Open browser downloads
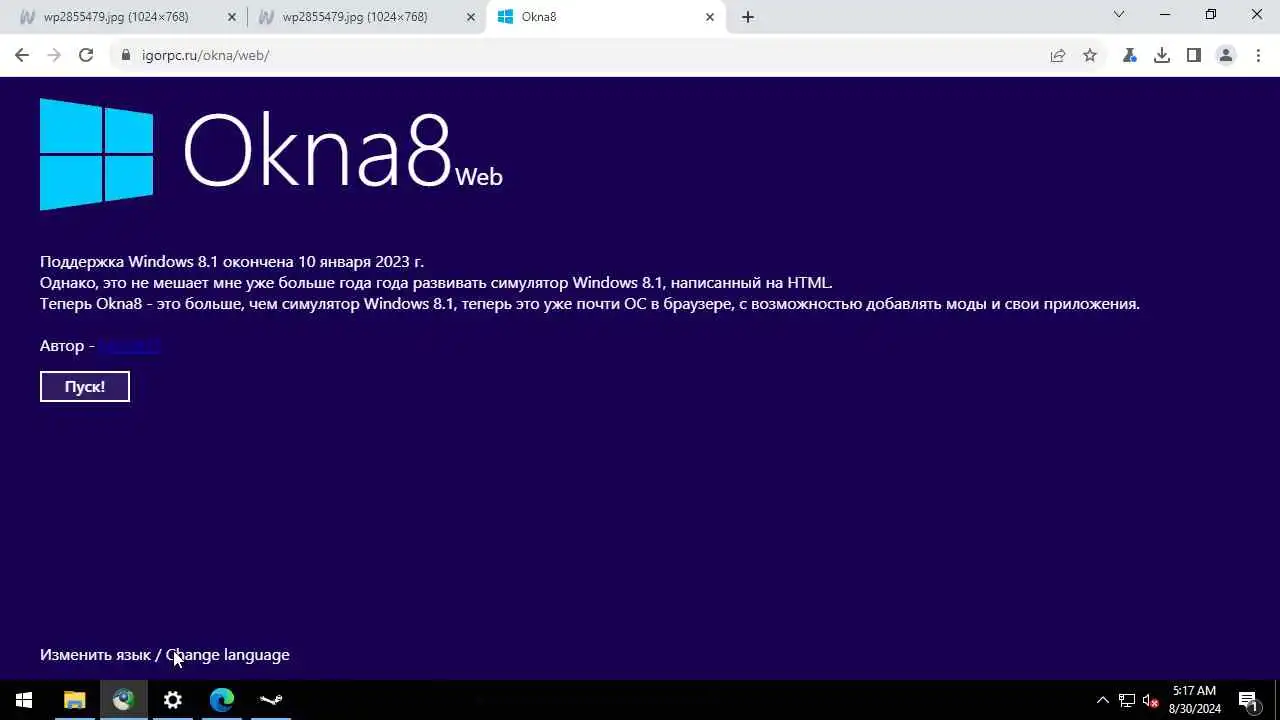 1162,55
